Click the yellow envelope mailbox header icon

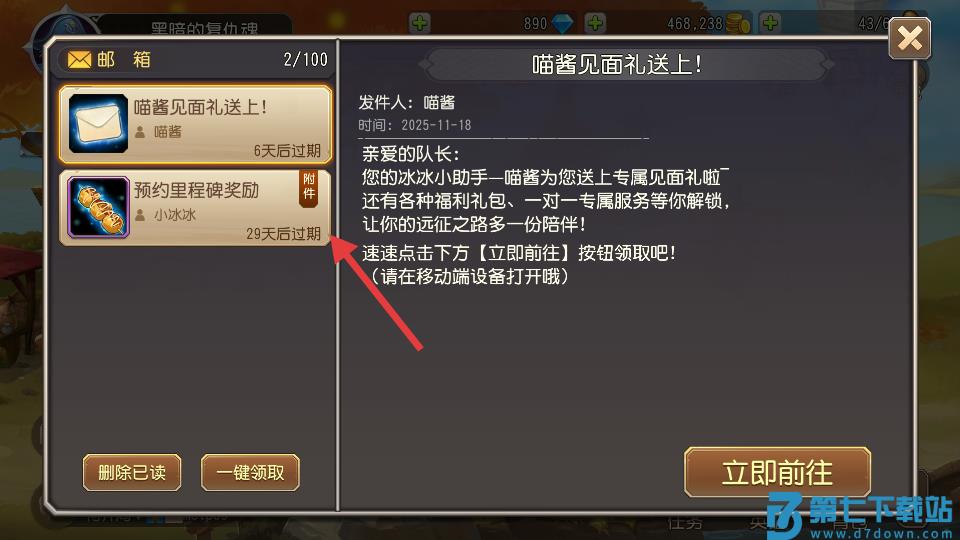click(79, 59)
